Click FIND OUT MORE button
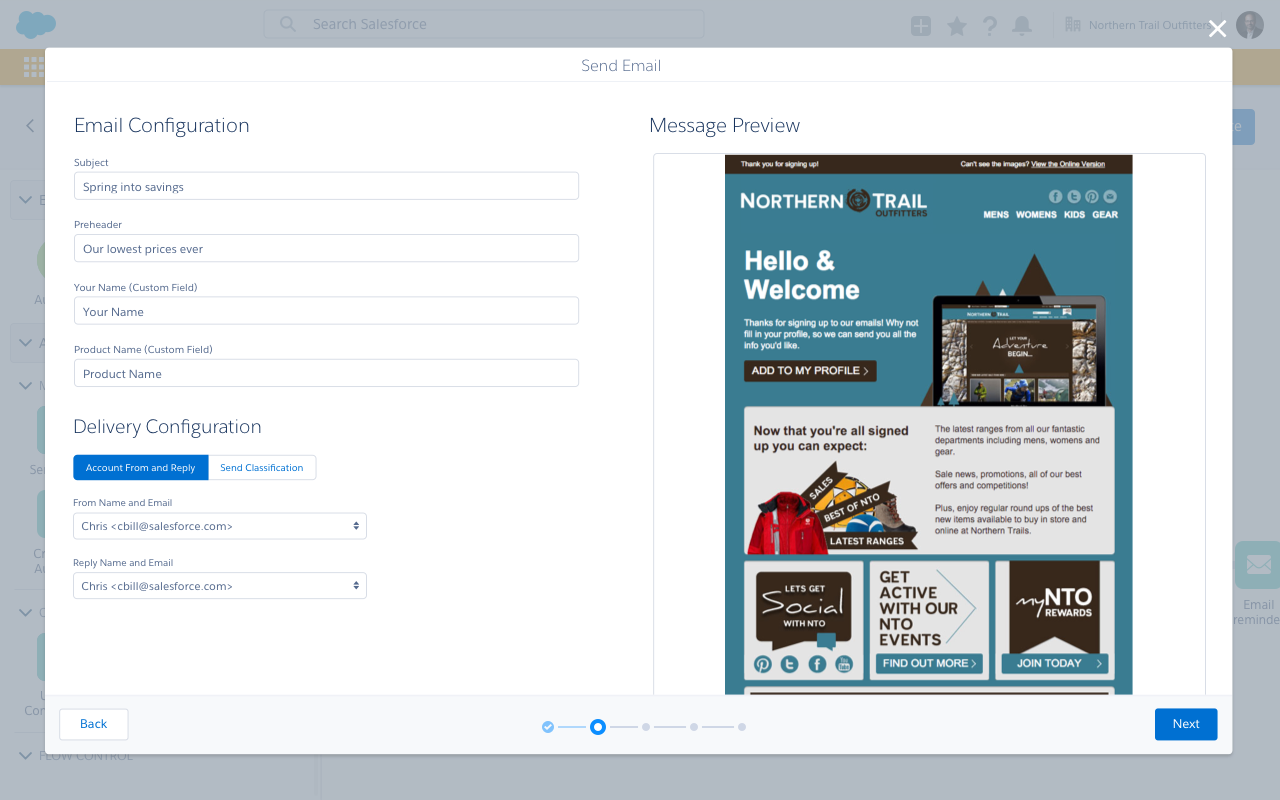 point(930,663)
